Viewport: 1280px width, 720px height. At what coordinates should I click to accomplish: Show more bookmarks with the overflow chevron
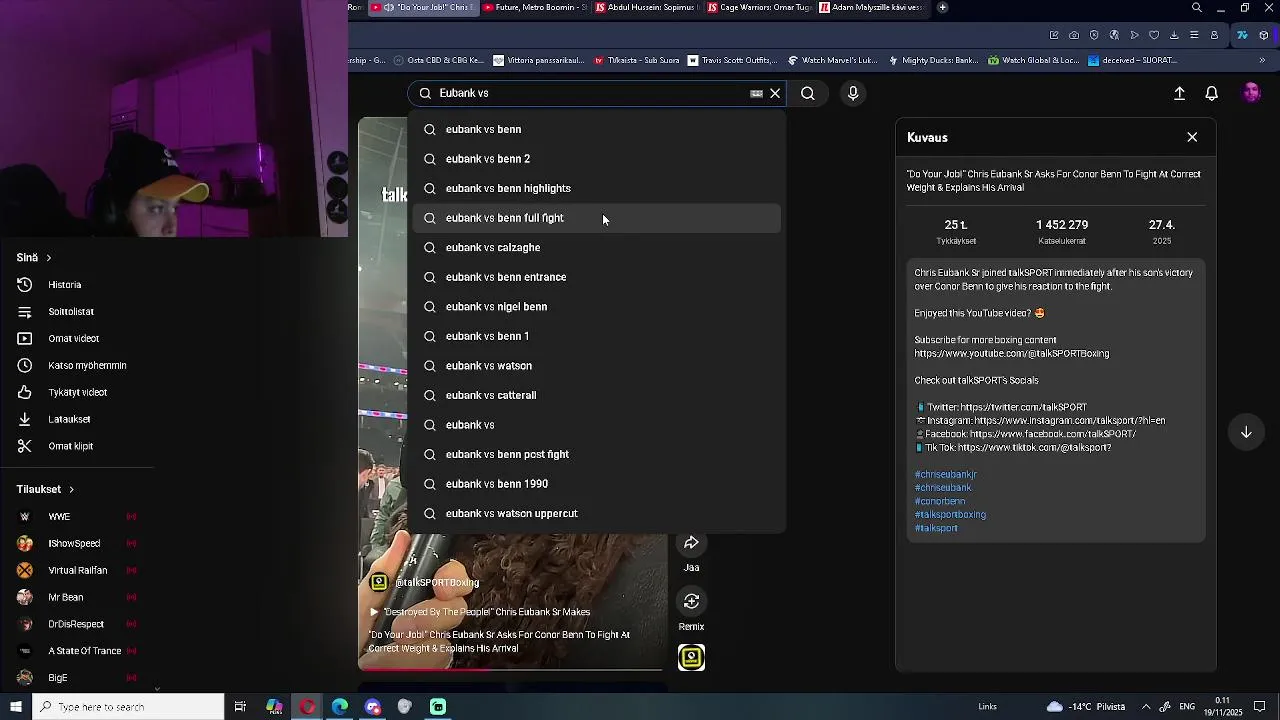[x=1262, y=60]
